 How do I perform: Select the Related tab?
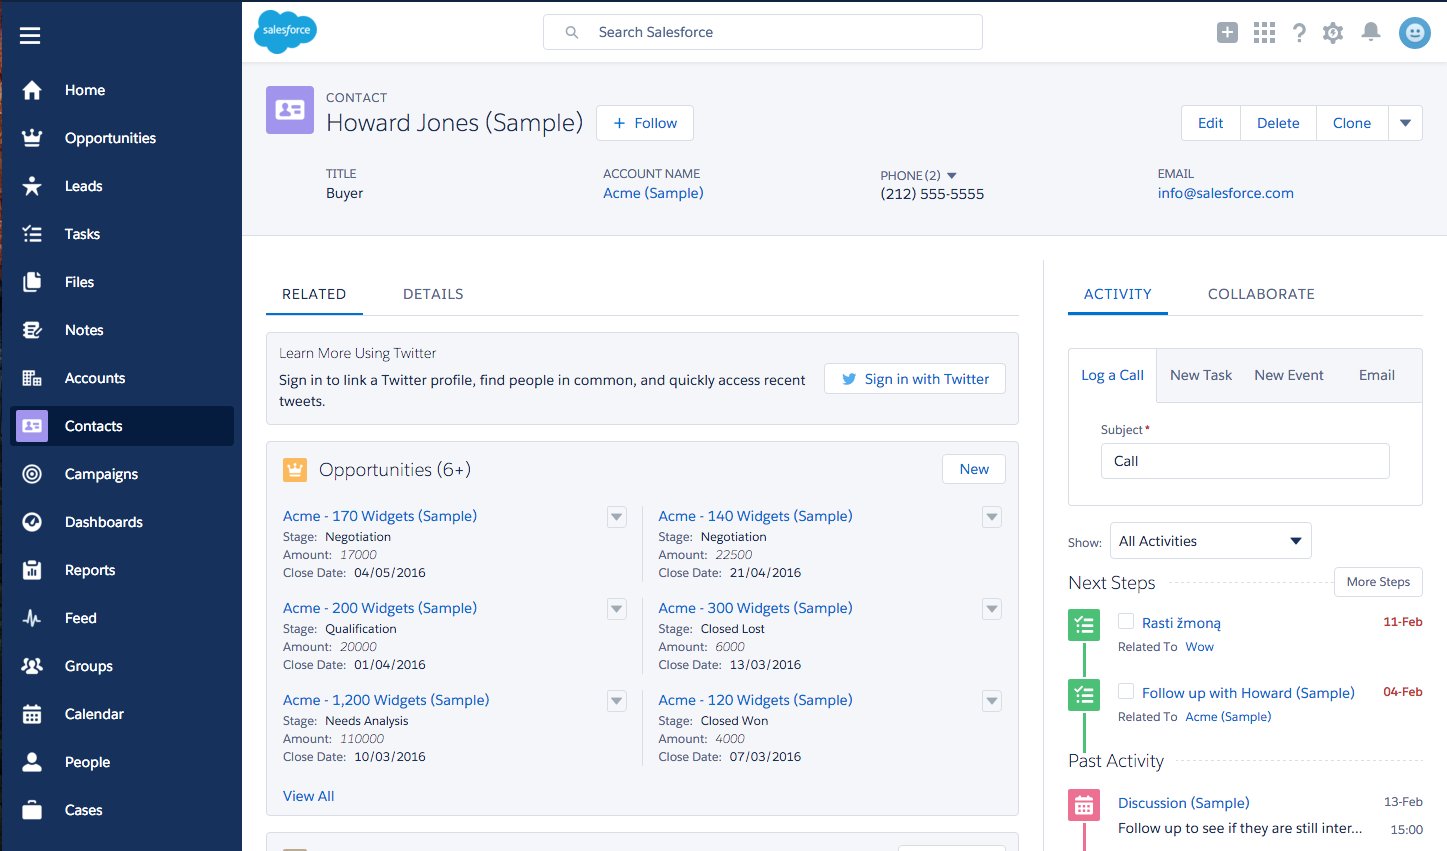coord(314,294)
